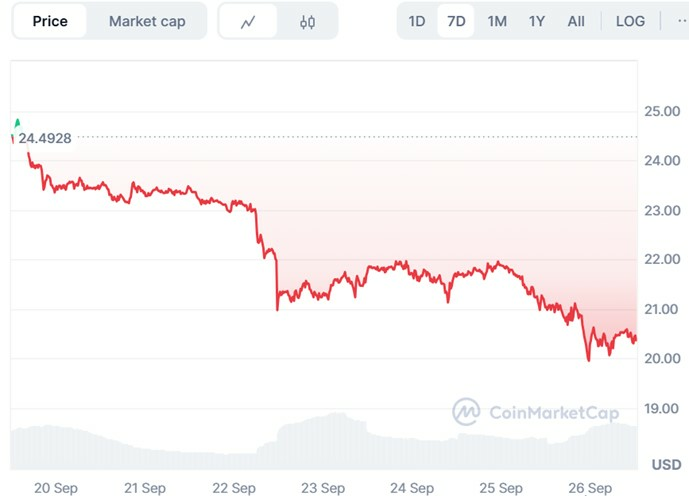Click the USD currency label
Viewport: 689px width, 496px height.
[x=666, y=465]
